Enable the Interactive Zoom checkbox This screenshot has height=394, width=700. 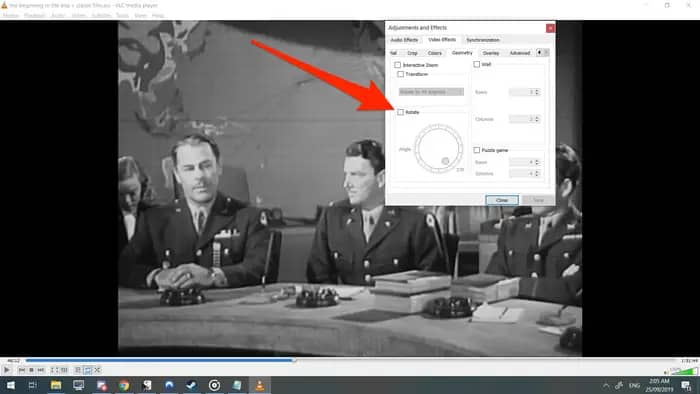[x=397, y=65]
